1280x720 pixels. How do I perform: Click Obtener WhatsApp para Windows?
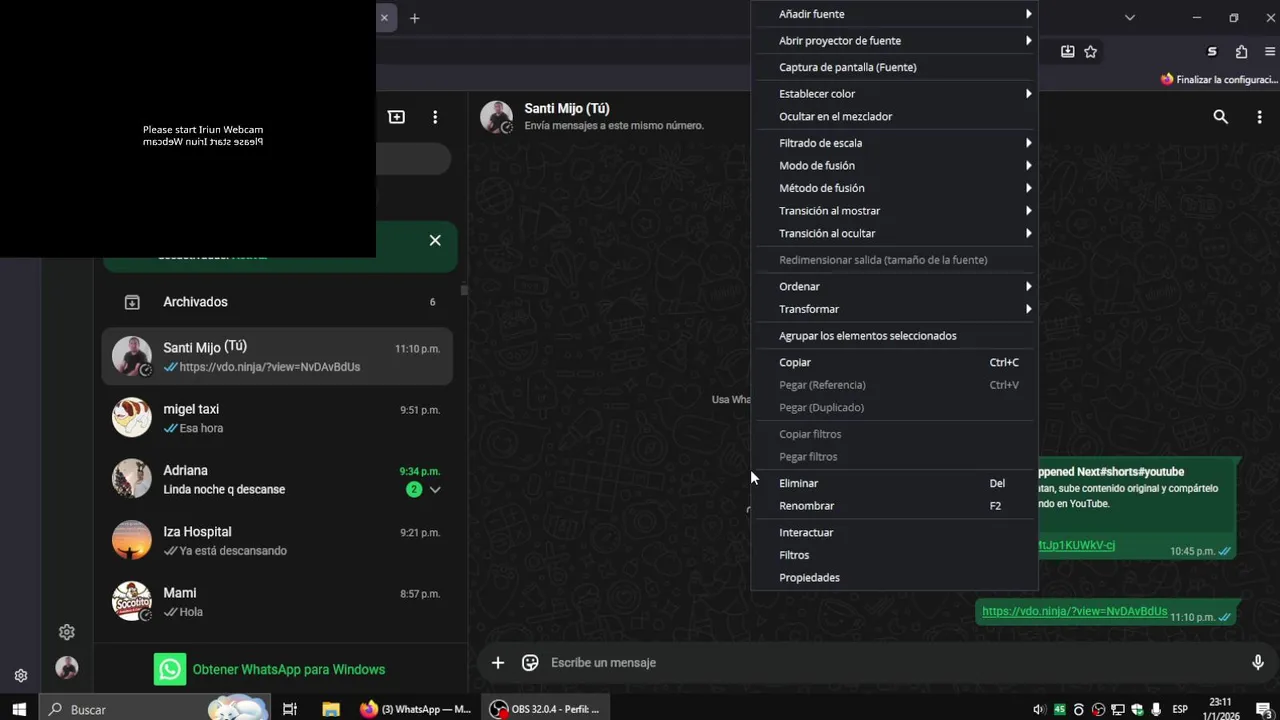coord(288,670)
